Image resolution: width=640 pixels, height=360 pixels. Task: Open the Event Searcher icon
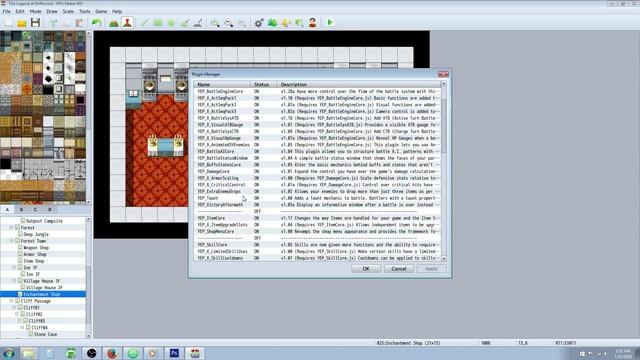tap(299, 23)
